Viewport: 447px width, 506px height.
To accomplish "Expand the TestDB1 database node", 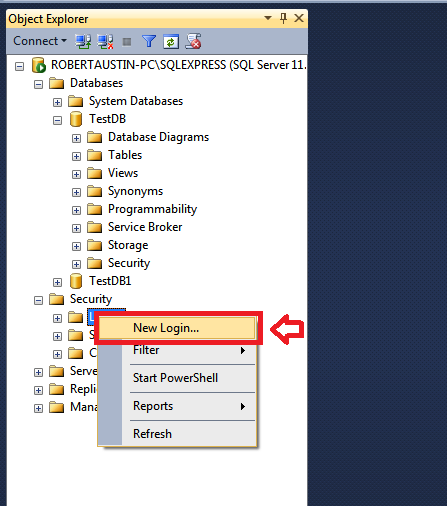I will click(x=57, y=282).
